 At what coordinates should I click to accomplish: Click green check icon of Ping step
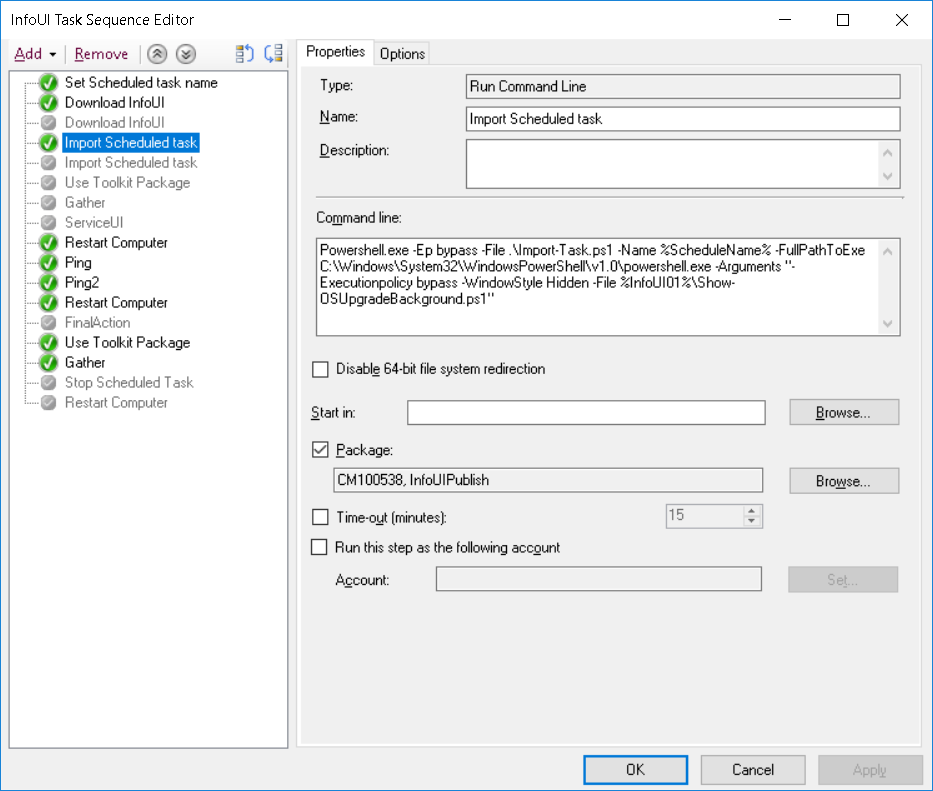click(x=49, y=263)
